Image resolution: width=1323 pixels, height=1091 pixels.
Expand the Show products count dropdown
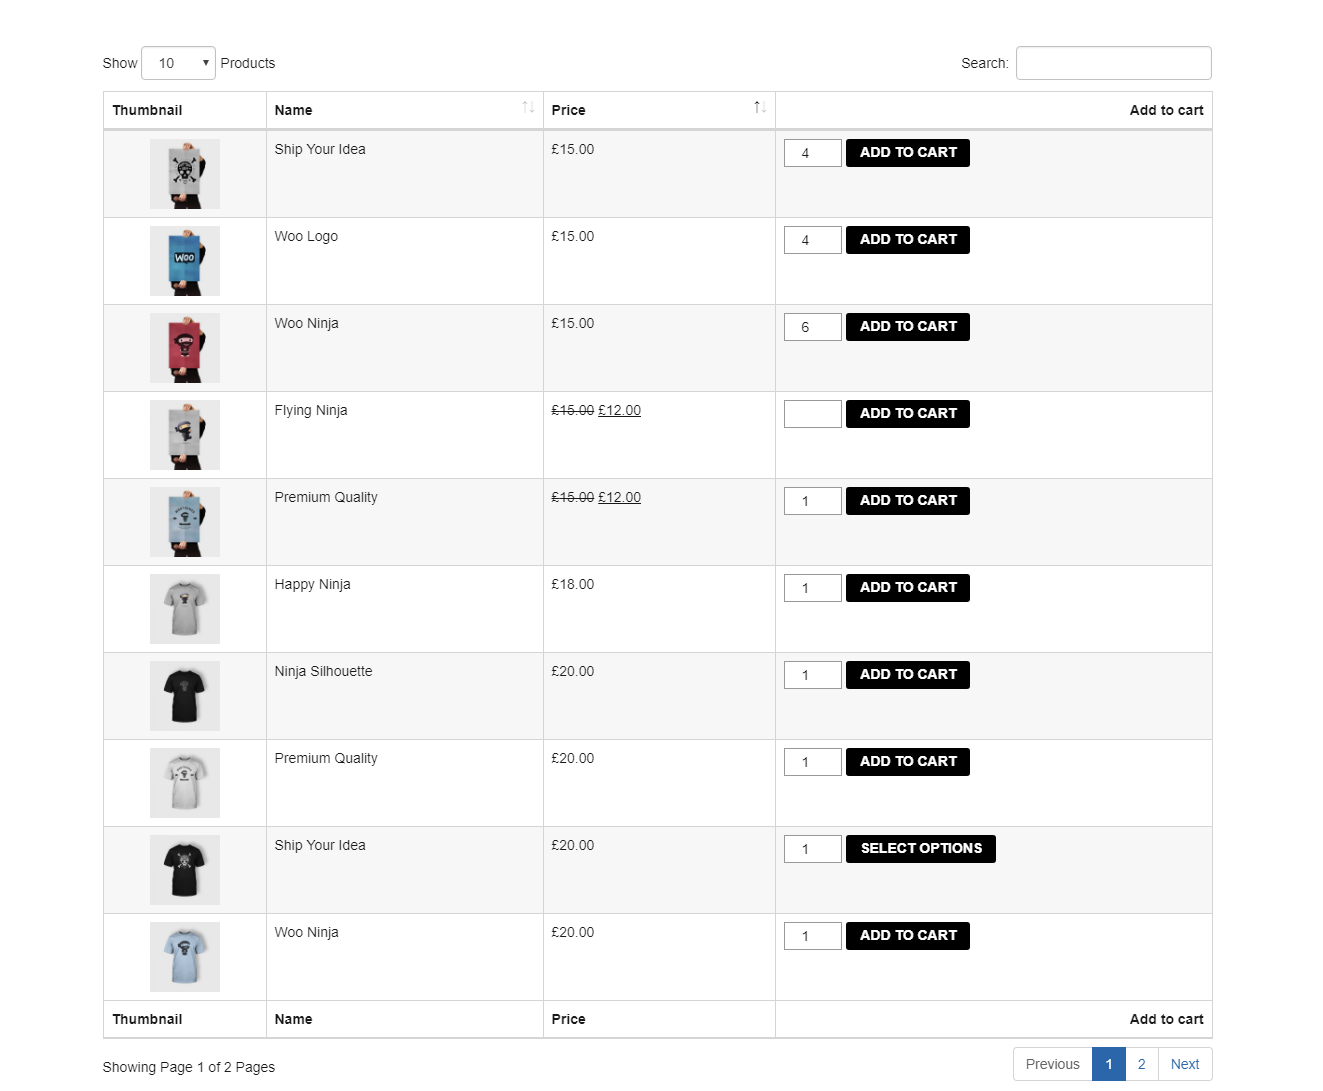[179, 63]
